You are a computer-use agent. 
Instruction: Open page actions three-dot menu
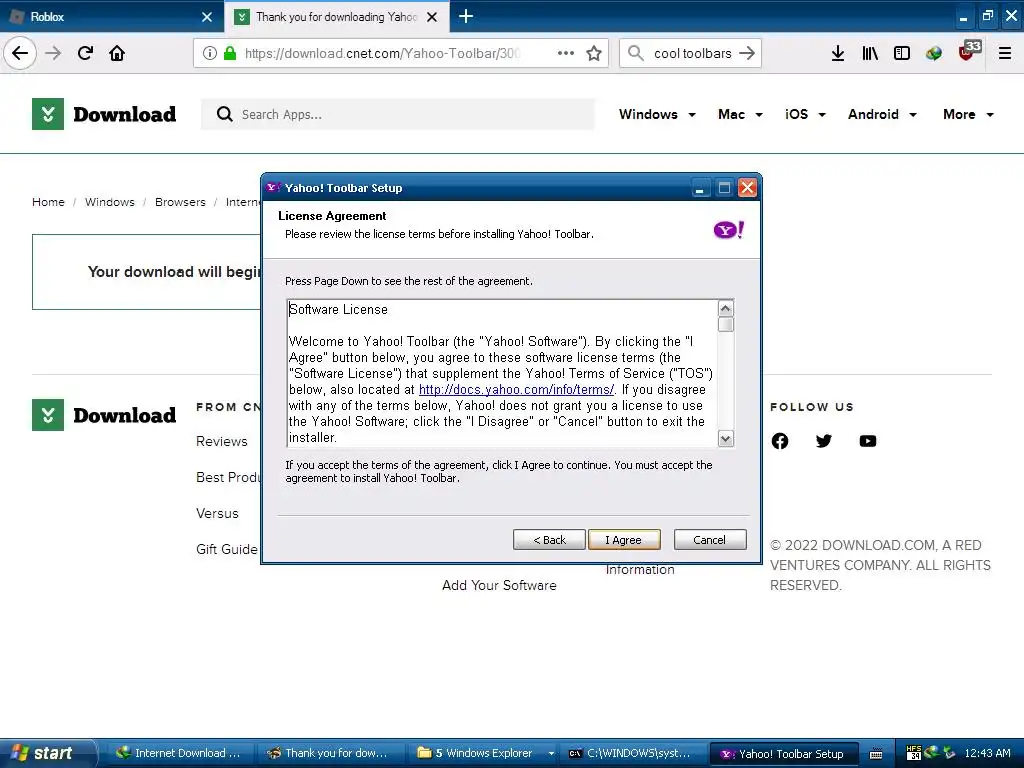tap(566, 53)
